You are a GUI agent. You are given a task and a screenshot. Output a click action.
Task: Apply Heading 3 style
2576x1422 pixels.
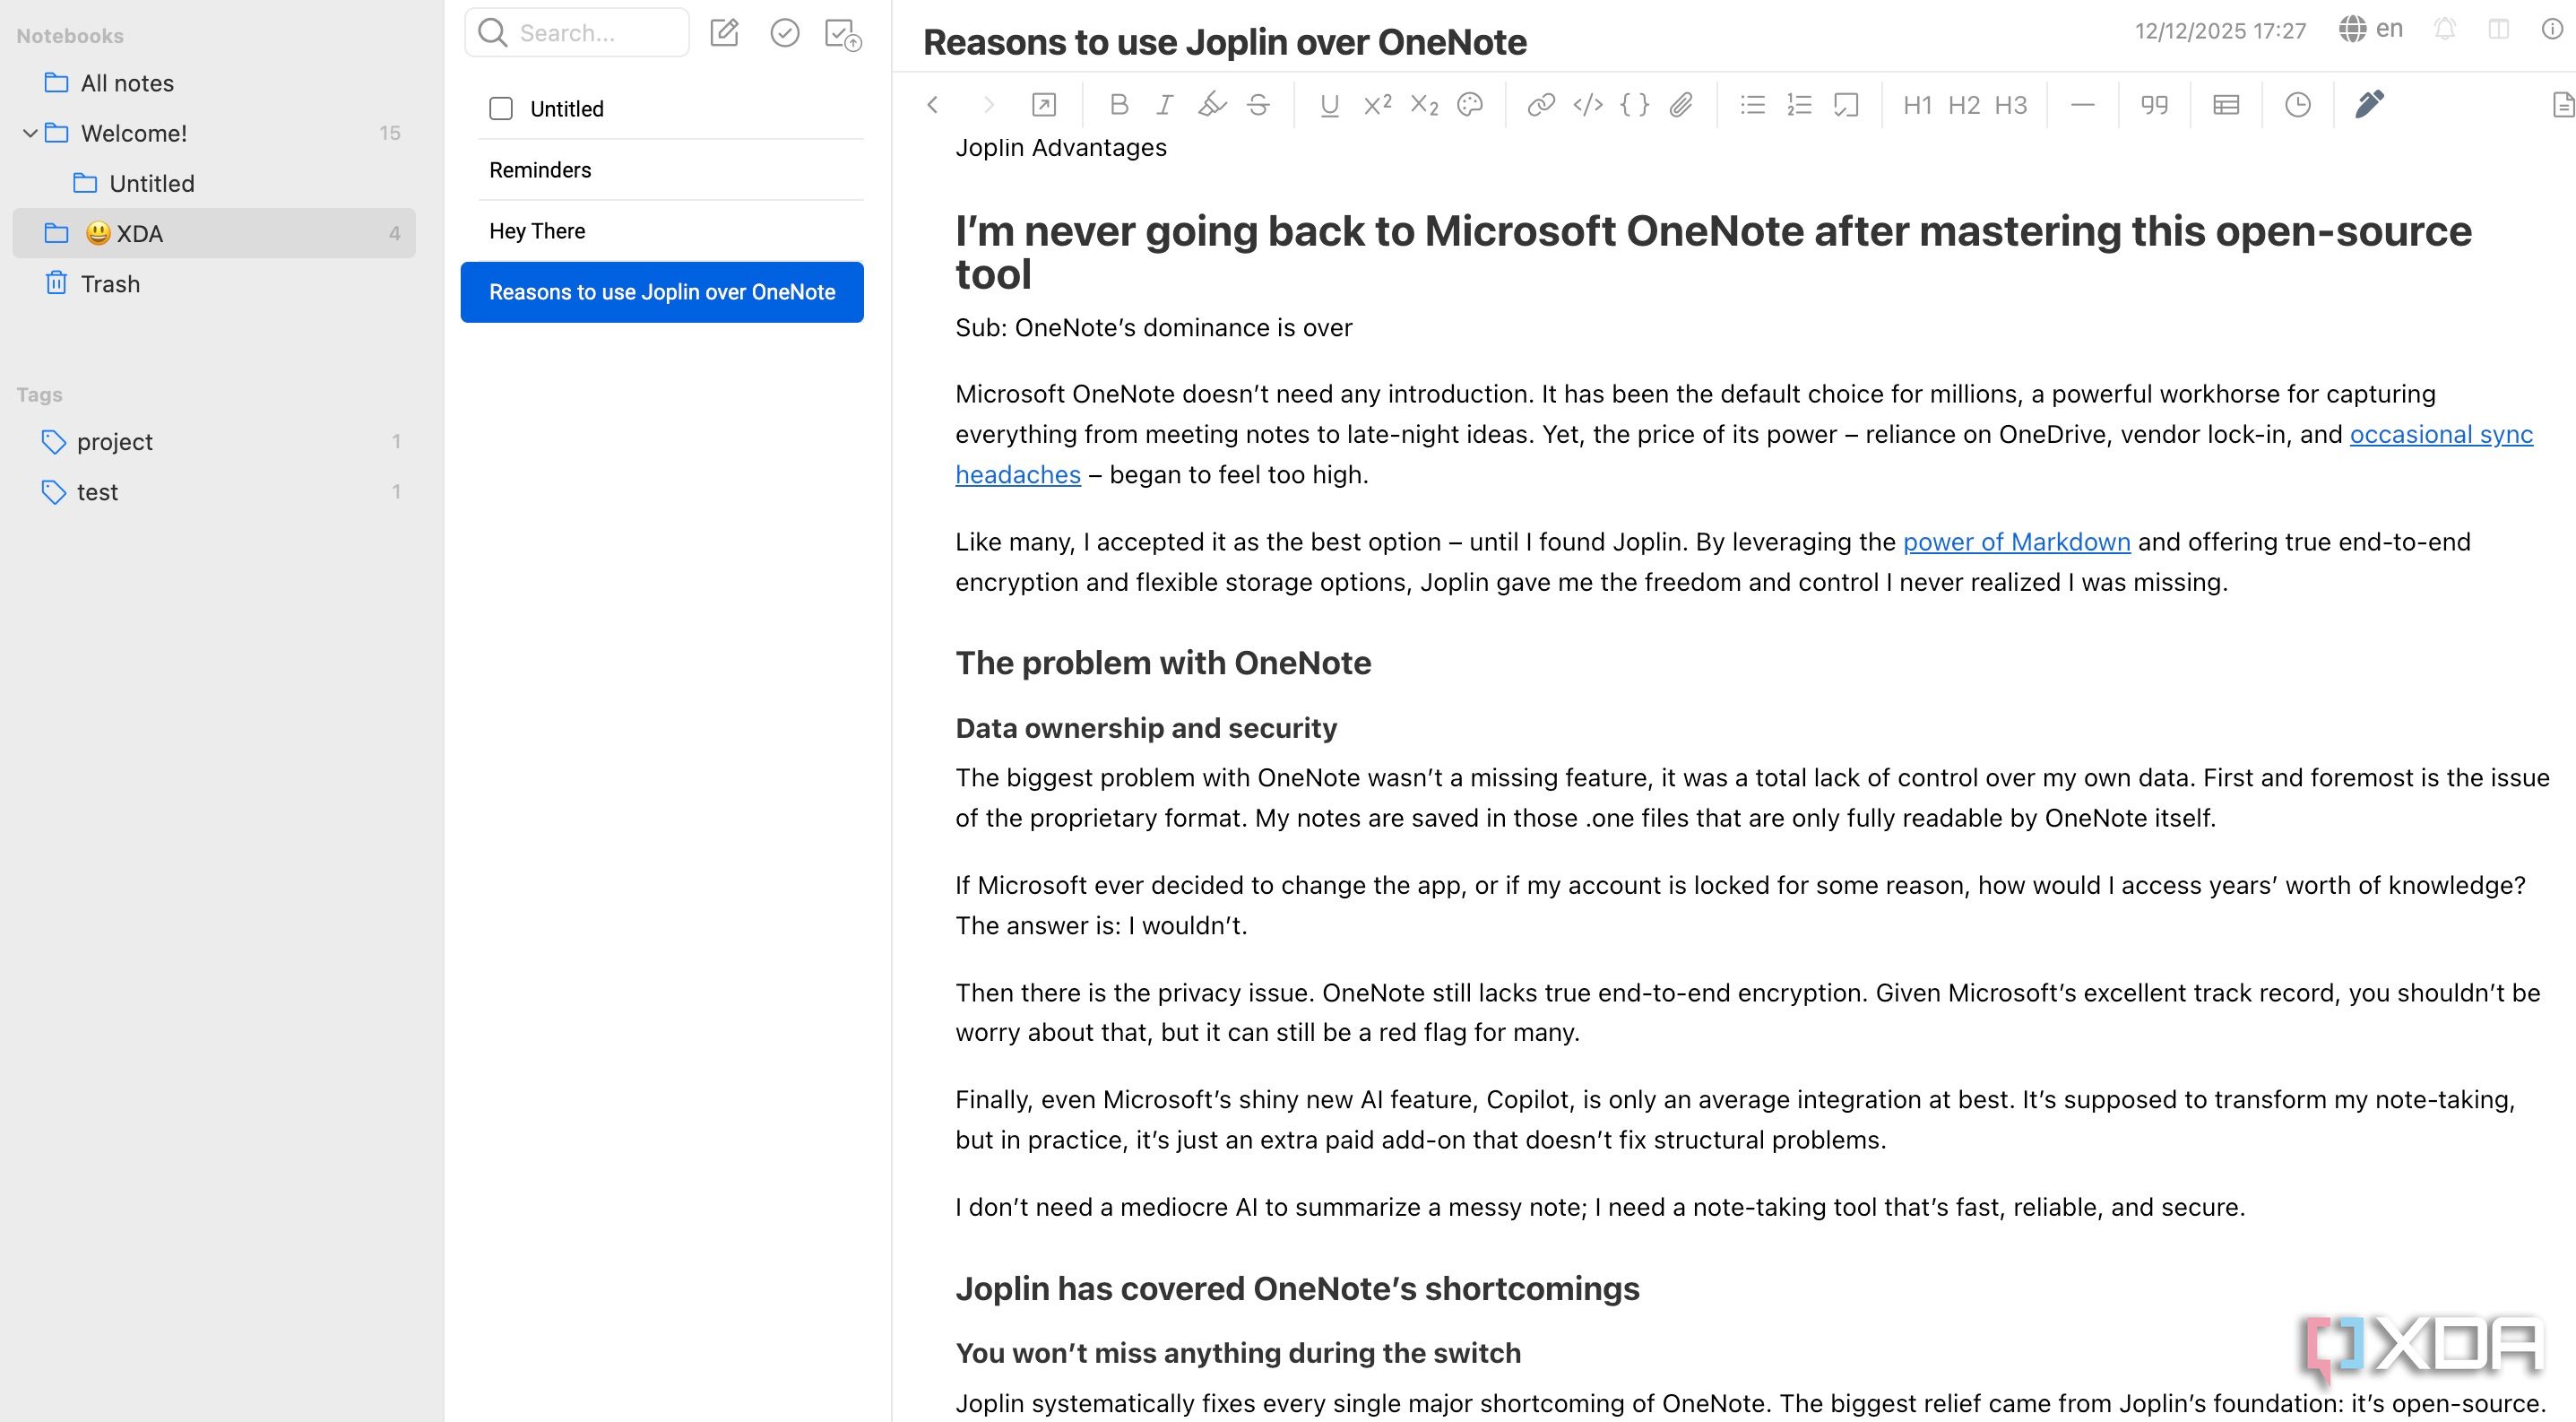click(2011, 105)
